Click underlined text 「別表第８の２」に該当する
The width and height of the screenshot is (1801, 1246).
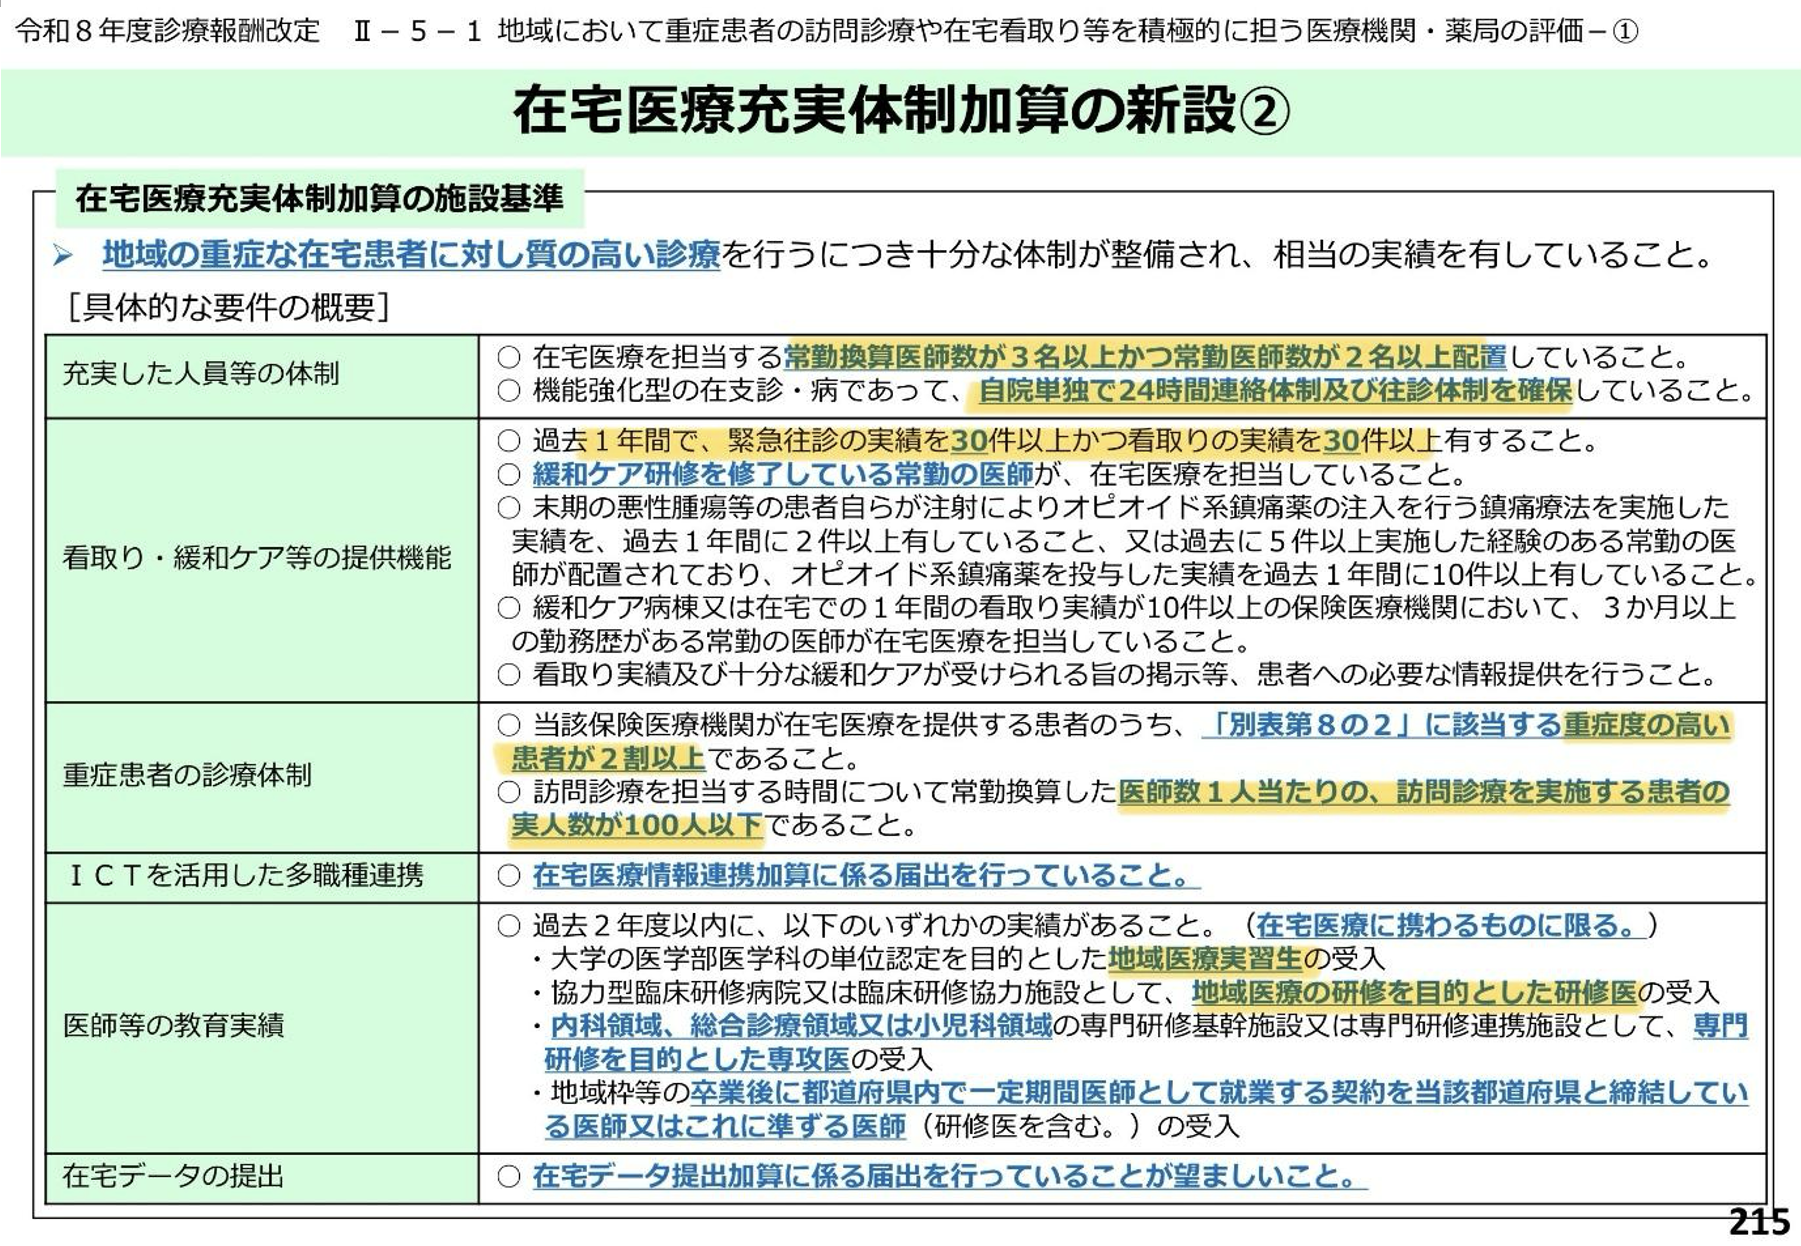(1384, 725)
